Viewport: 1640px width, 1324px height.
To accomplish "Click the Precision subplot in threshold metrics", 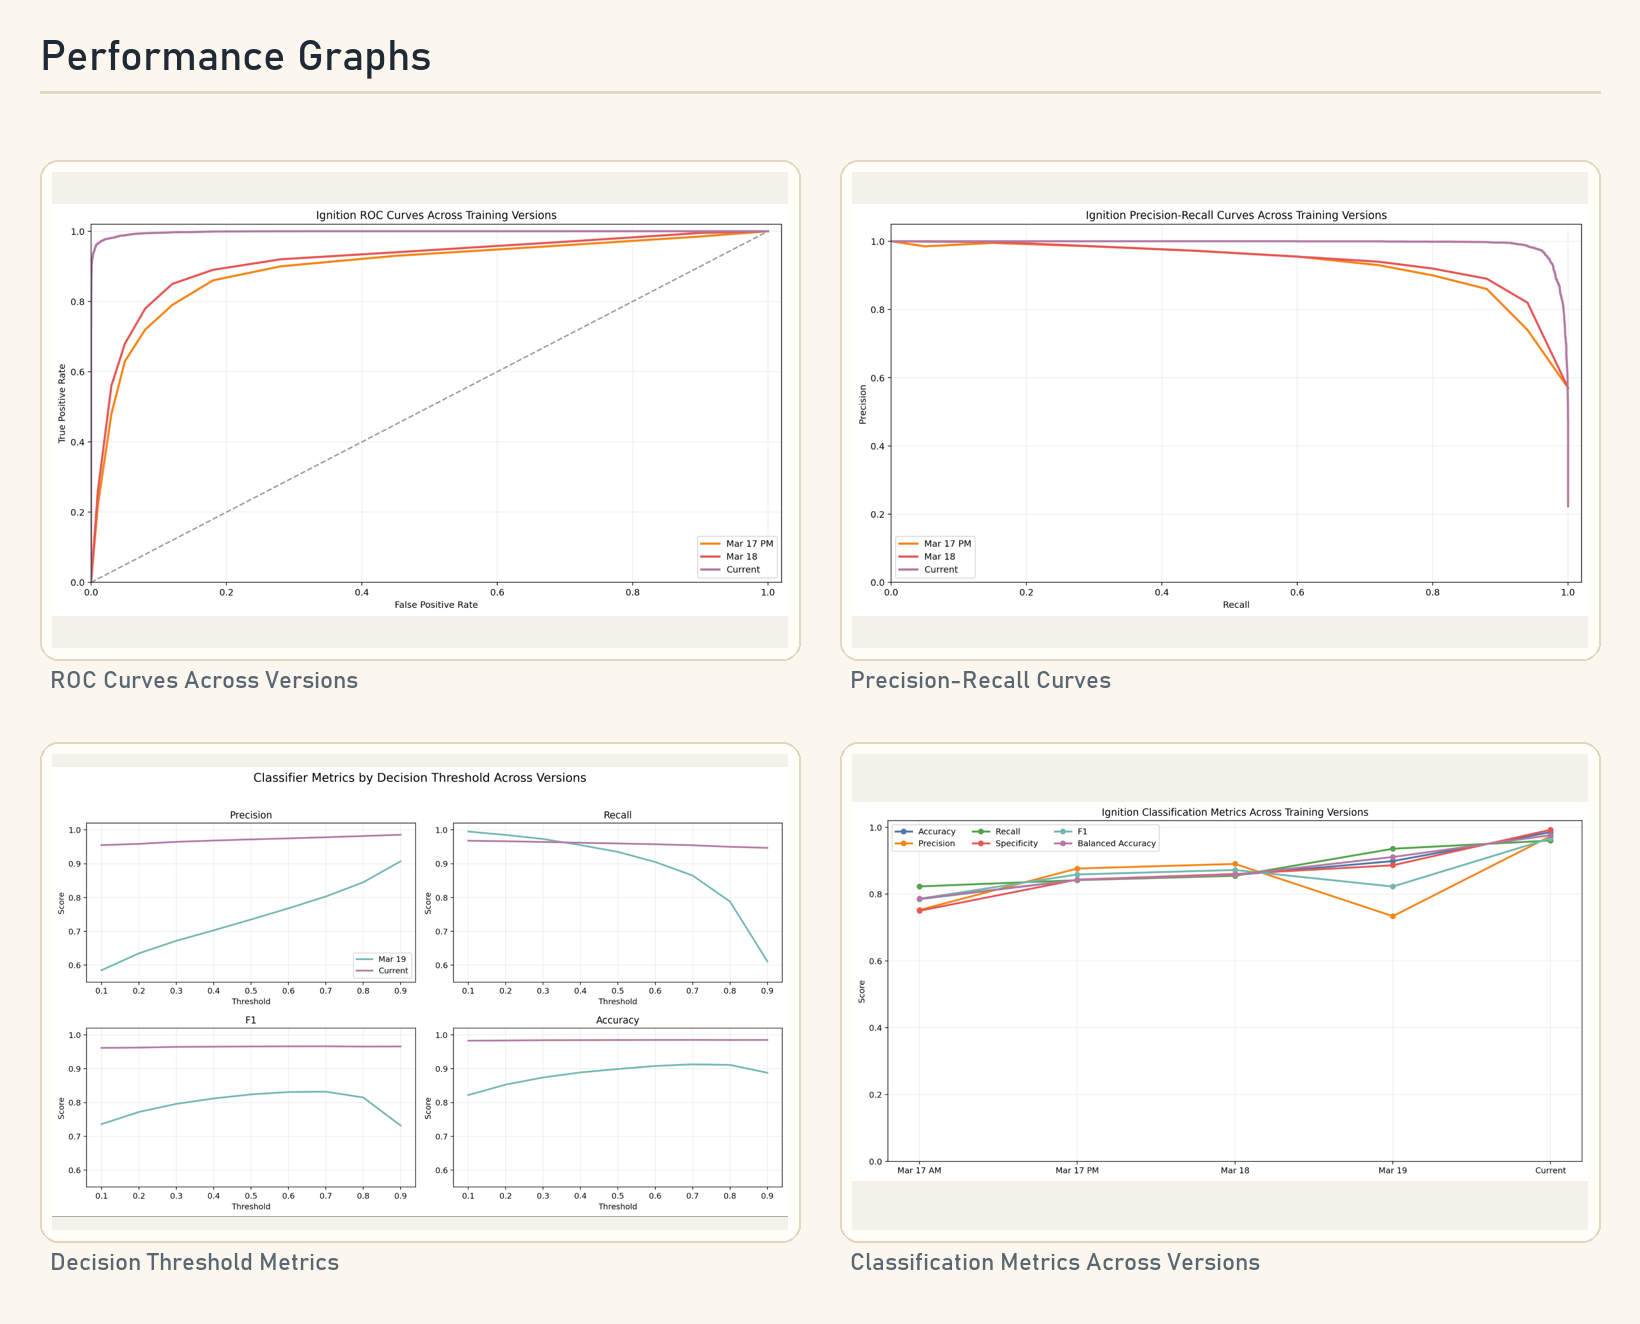I will (251, 902).
